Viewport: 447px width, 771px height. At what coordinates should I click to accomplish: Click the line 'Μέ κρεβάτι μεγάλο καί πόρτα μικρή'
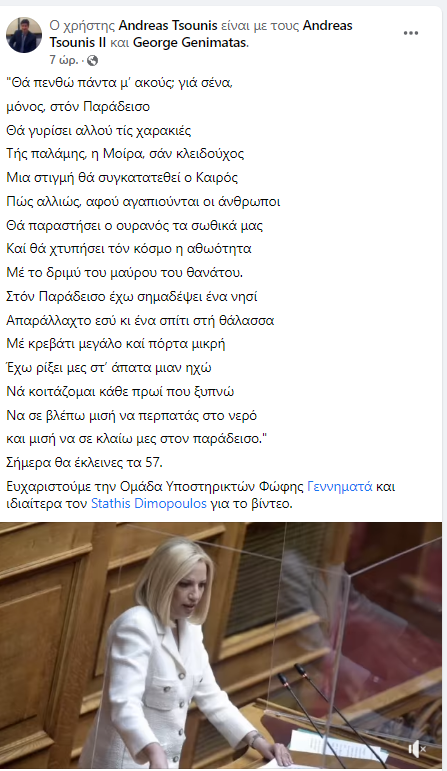[x=116, y=344]
